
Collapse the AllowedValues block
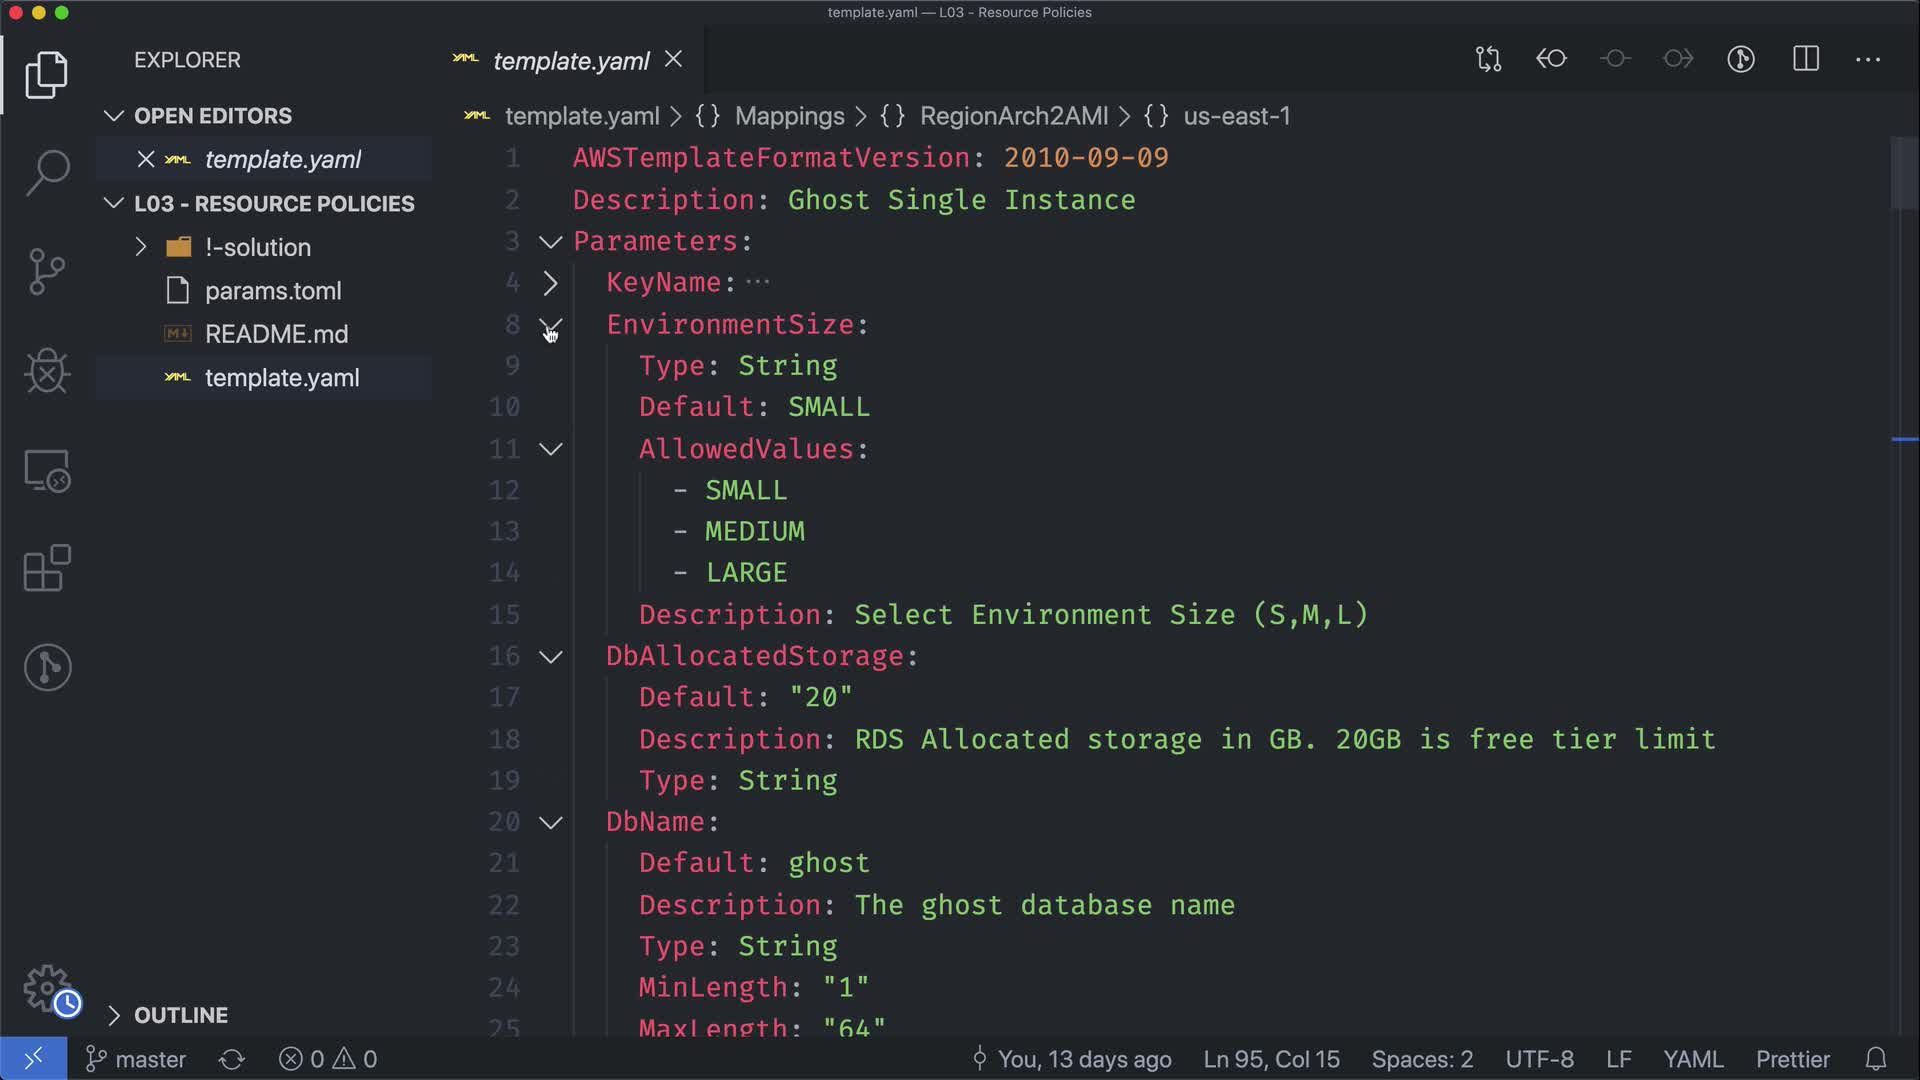coord(550,449)
